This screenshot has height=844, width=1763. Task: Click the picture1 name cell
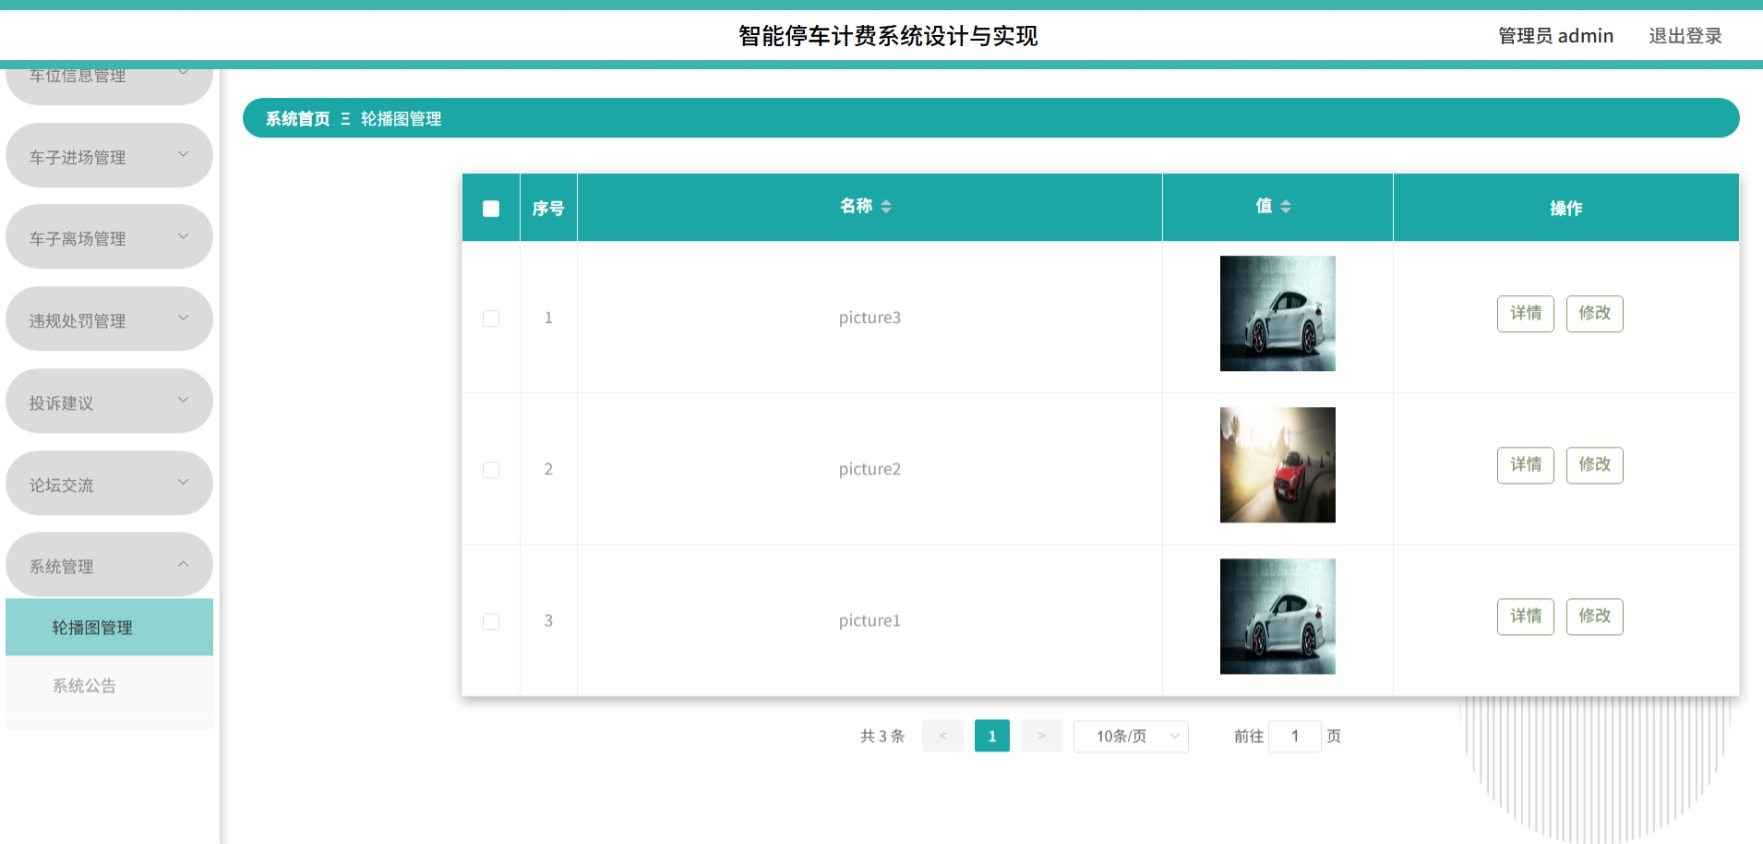tap(869, 621)
